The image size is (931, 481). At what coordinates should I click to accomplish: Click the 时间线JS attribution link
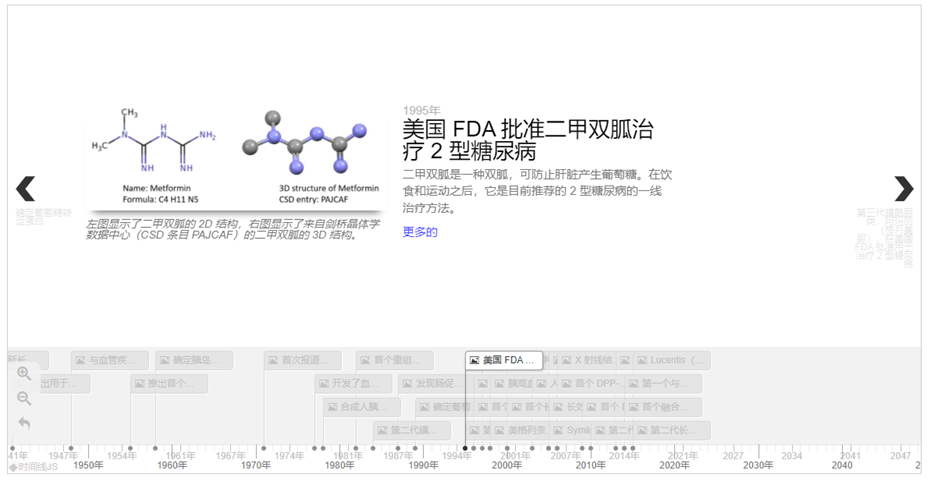[x=33, y=467]
